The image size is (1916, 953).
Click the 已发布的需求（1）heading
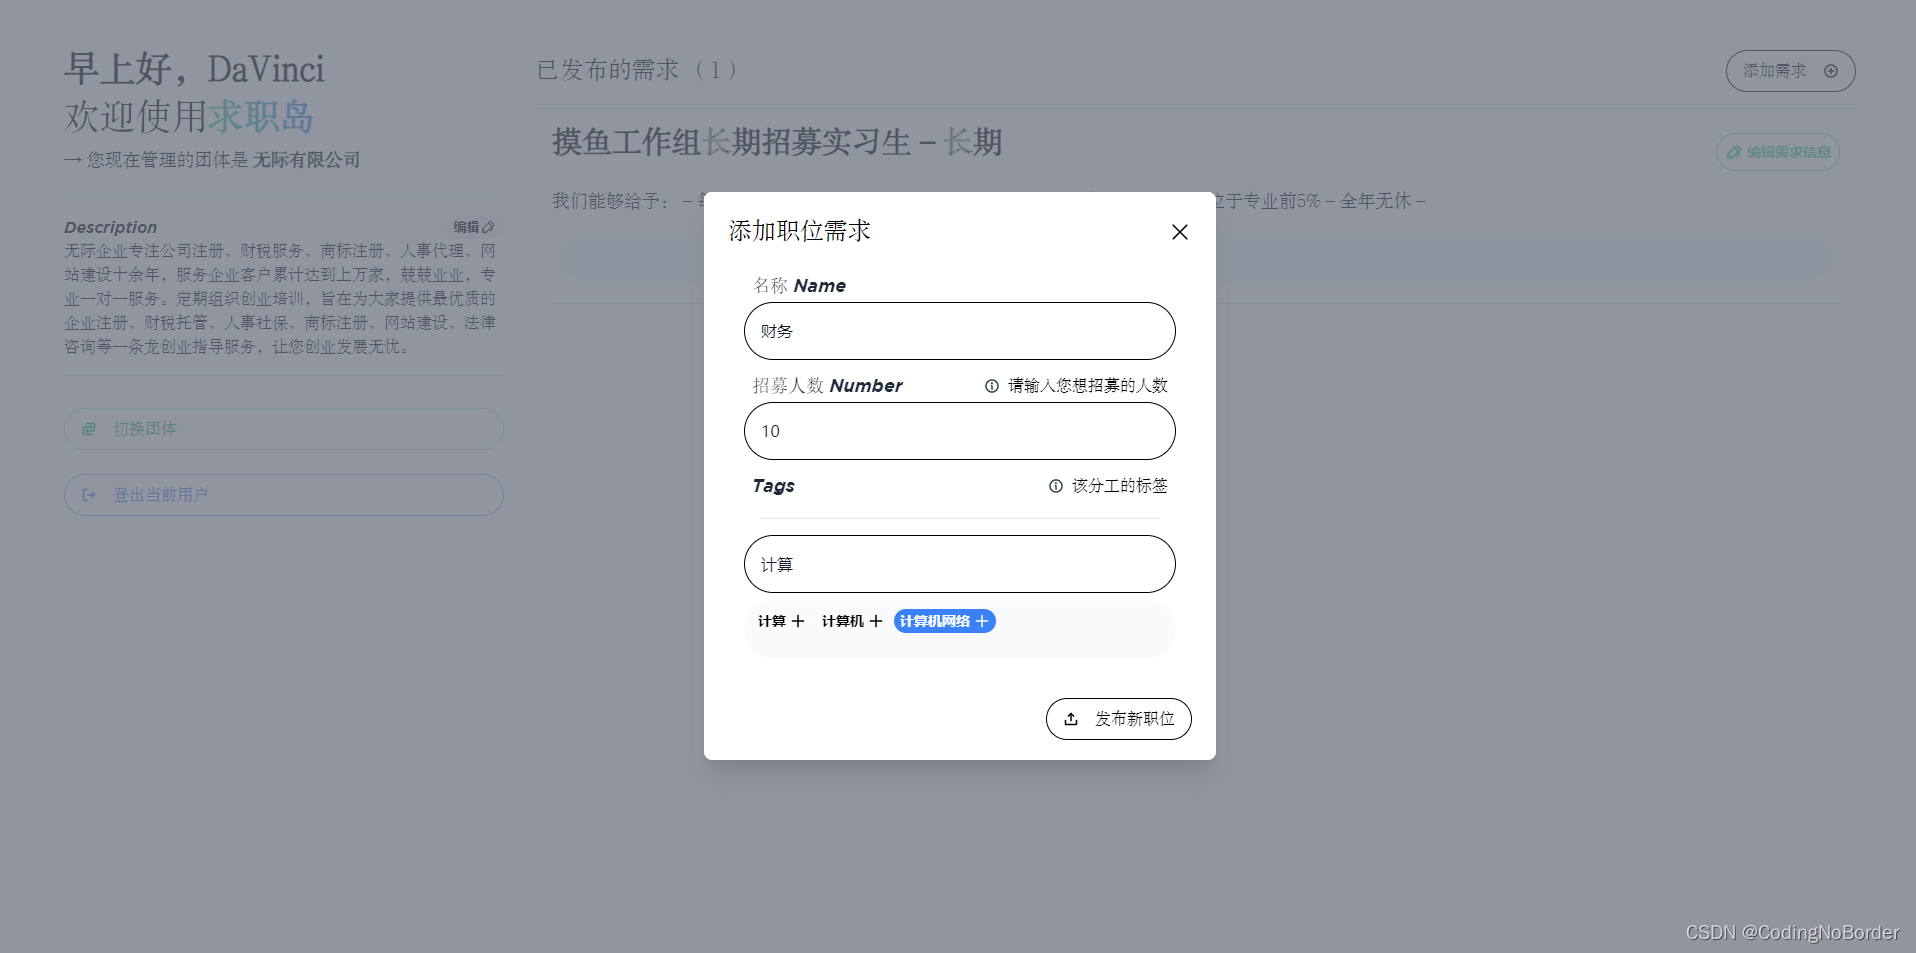[637, 70]
